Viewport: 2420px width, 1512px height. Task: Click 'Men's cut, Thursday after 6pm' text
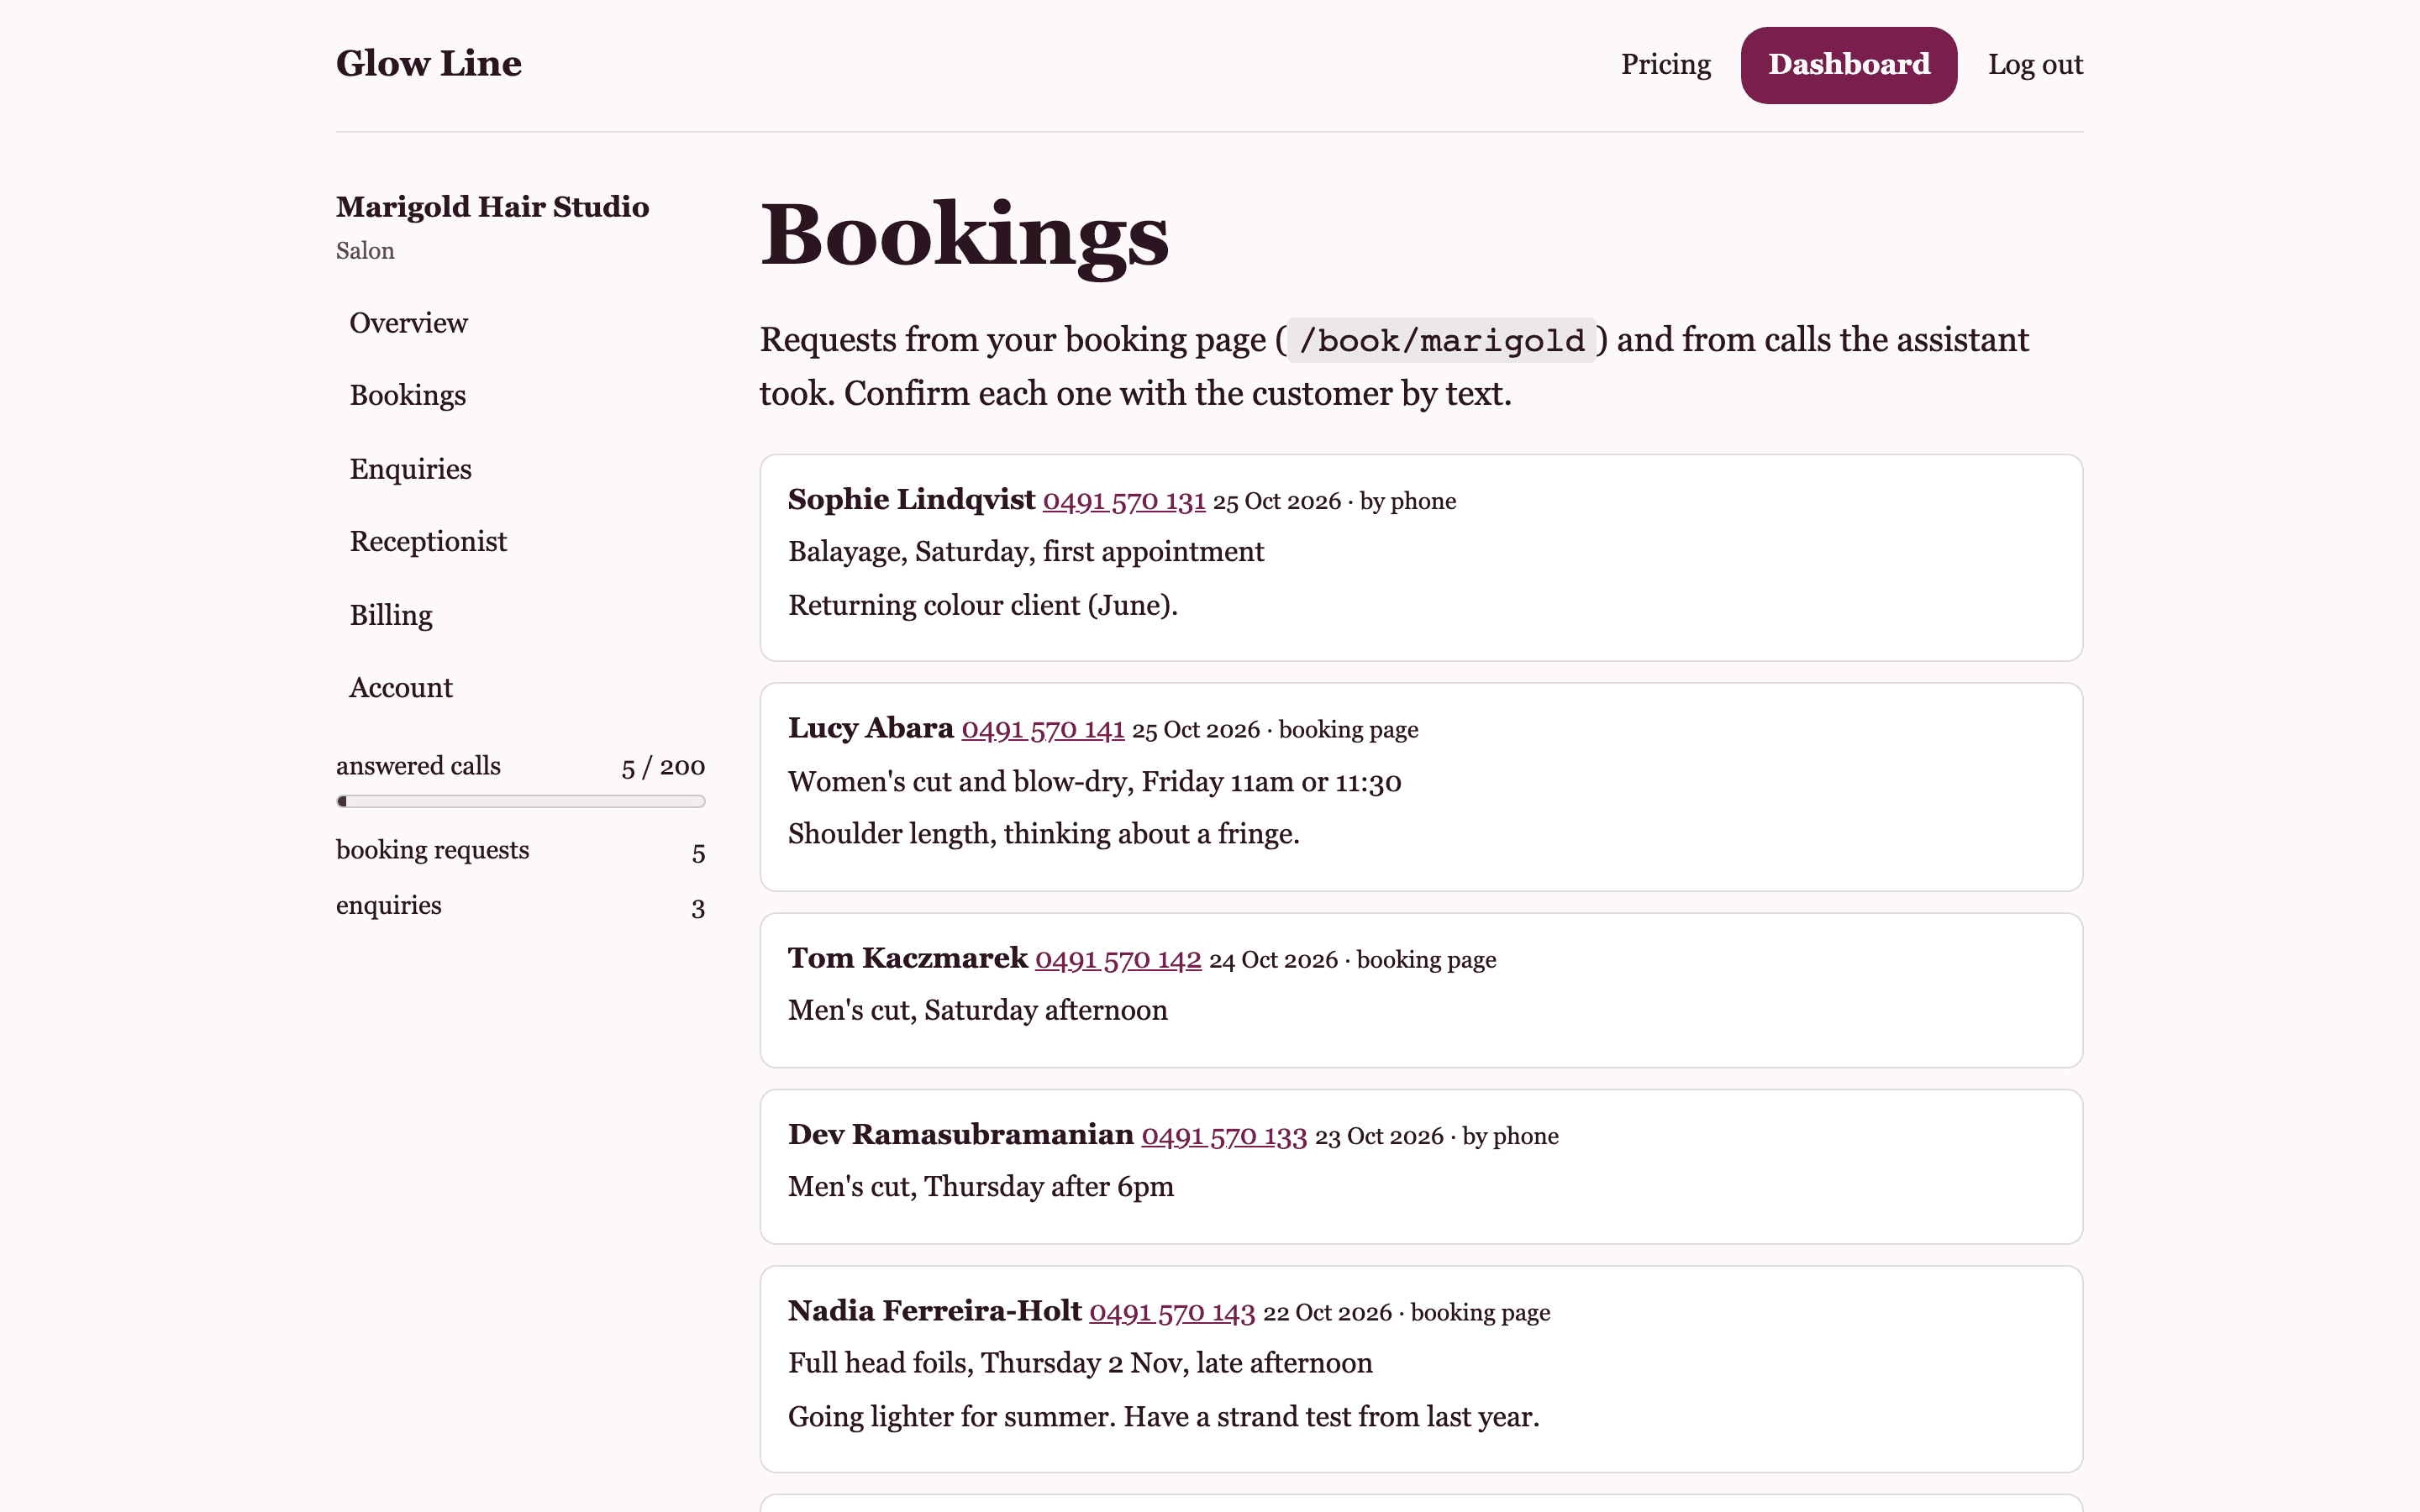980,1187
